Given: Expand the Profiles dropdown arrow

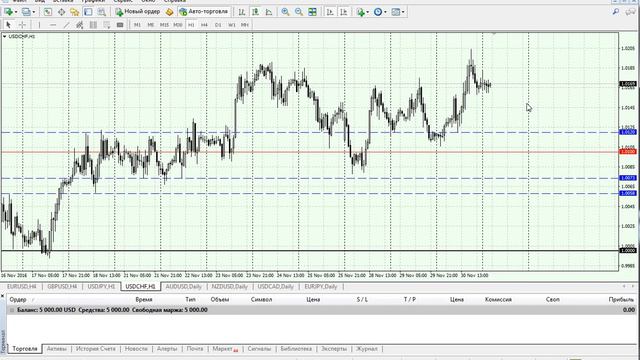Looking at the screenshot, I should point(33,12).
